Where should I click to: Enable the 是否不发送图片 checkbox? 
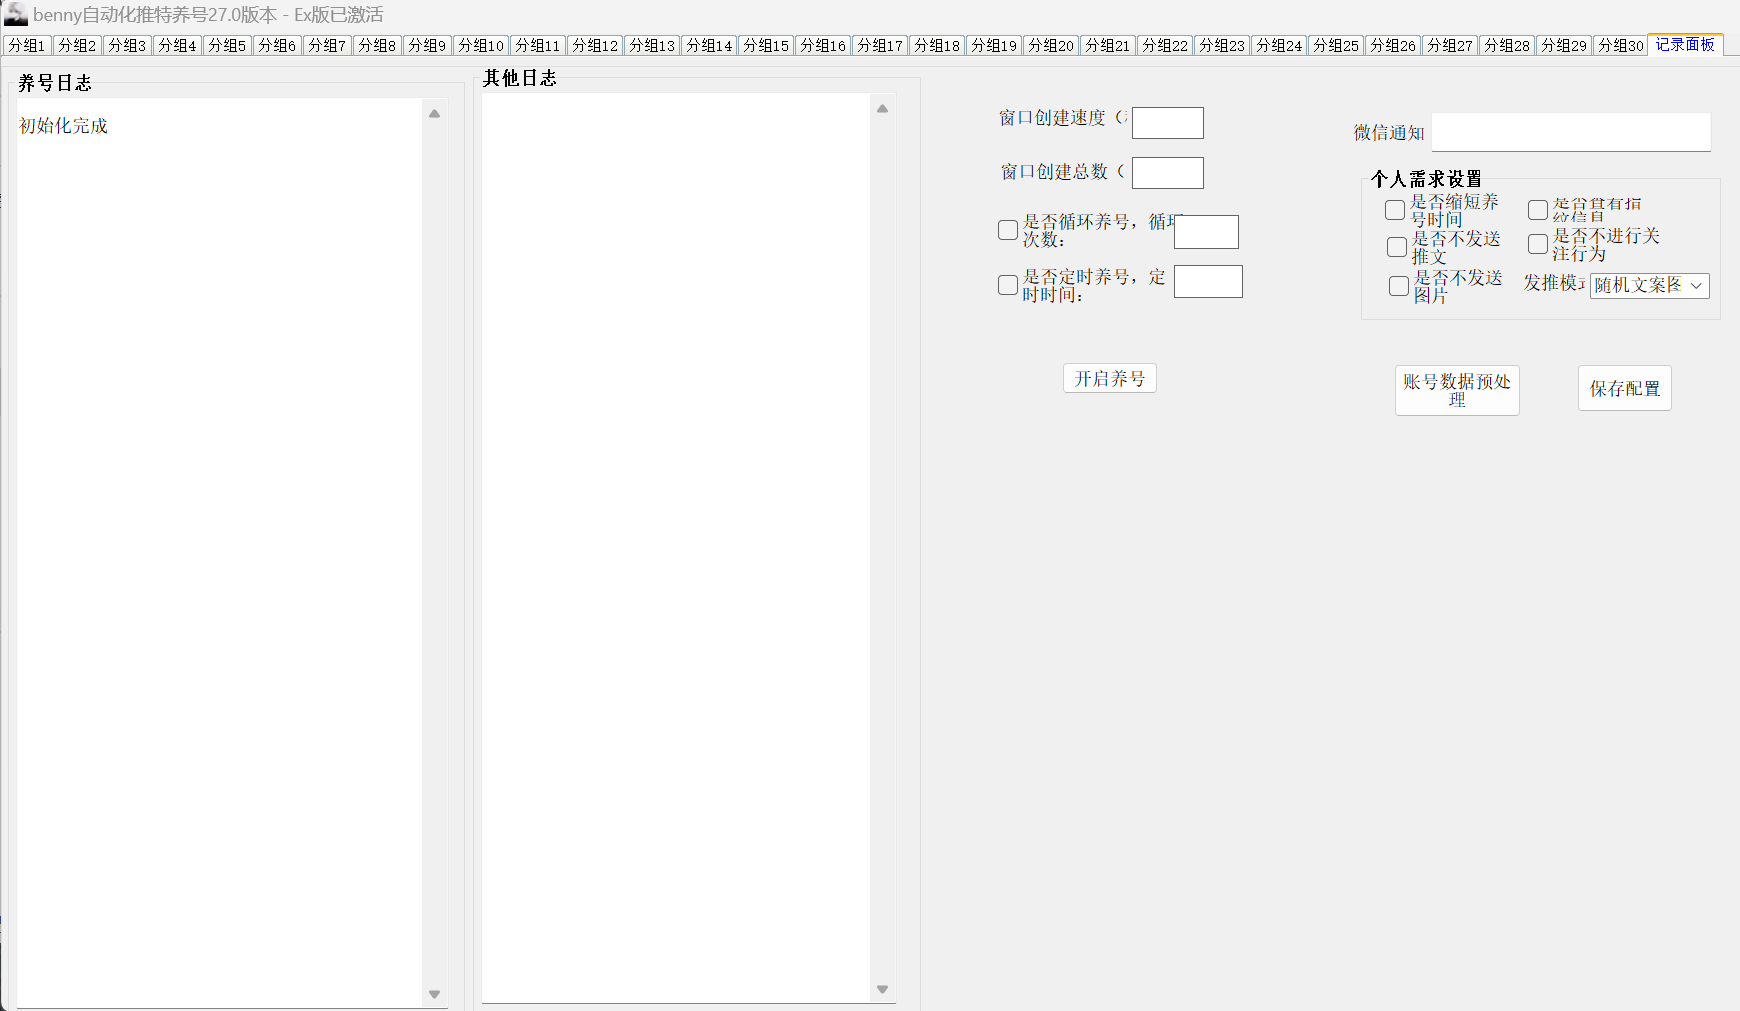tap(1399, 286)
